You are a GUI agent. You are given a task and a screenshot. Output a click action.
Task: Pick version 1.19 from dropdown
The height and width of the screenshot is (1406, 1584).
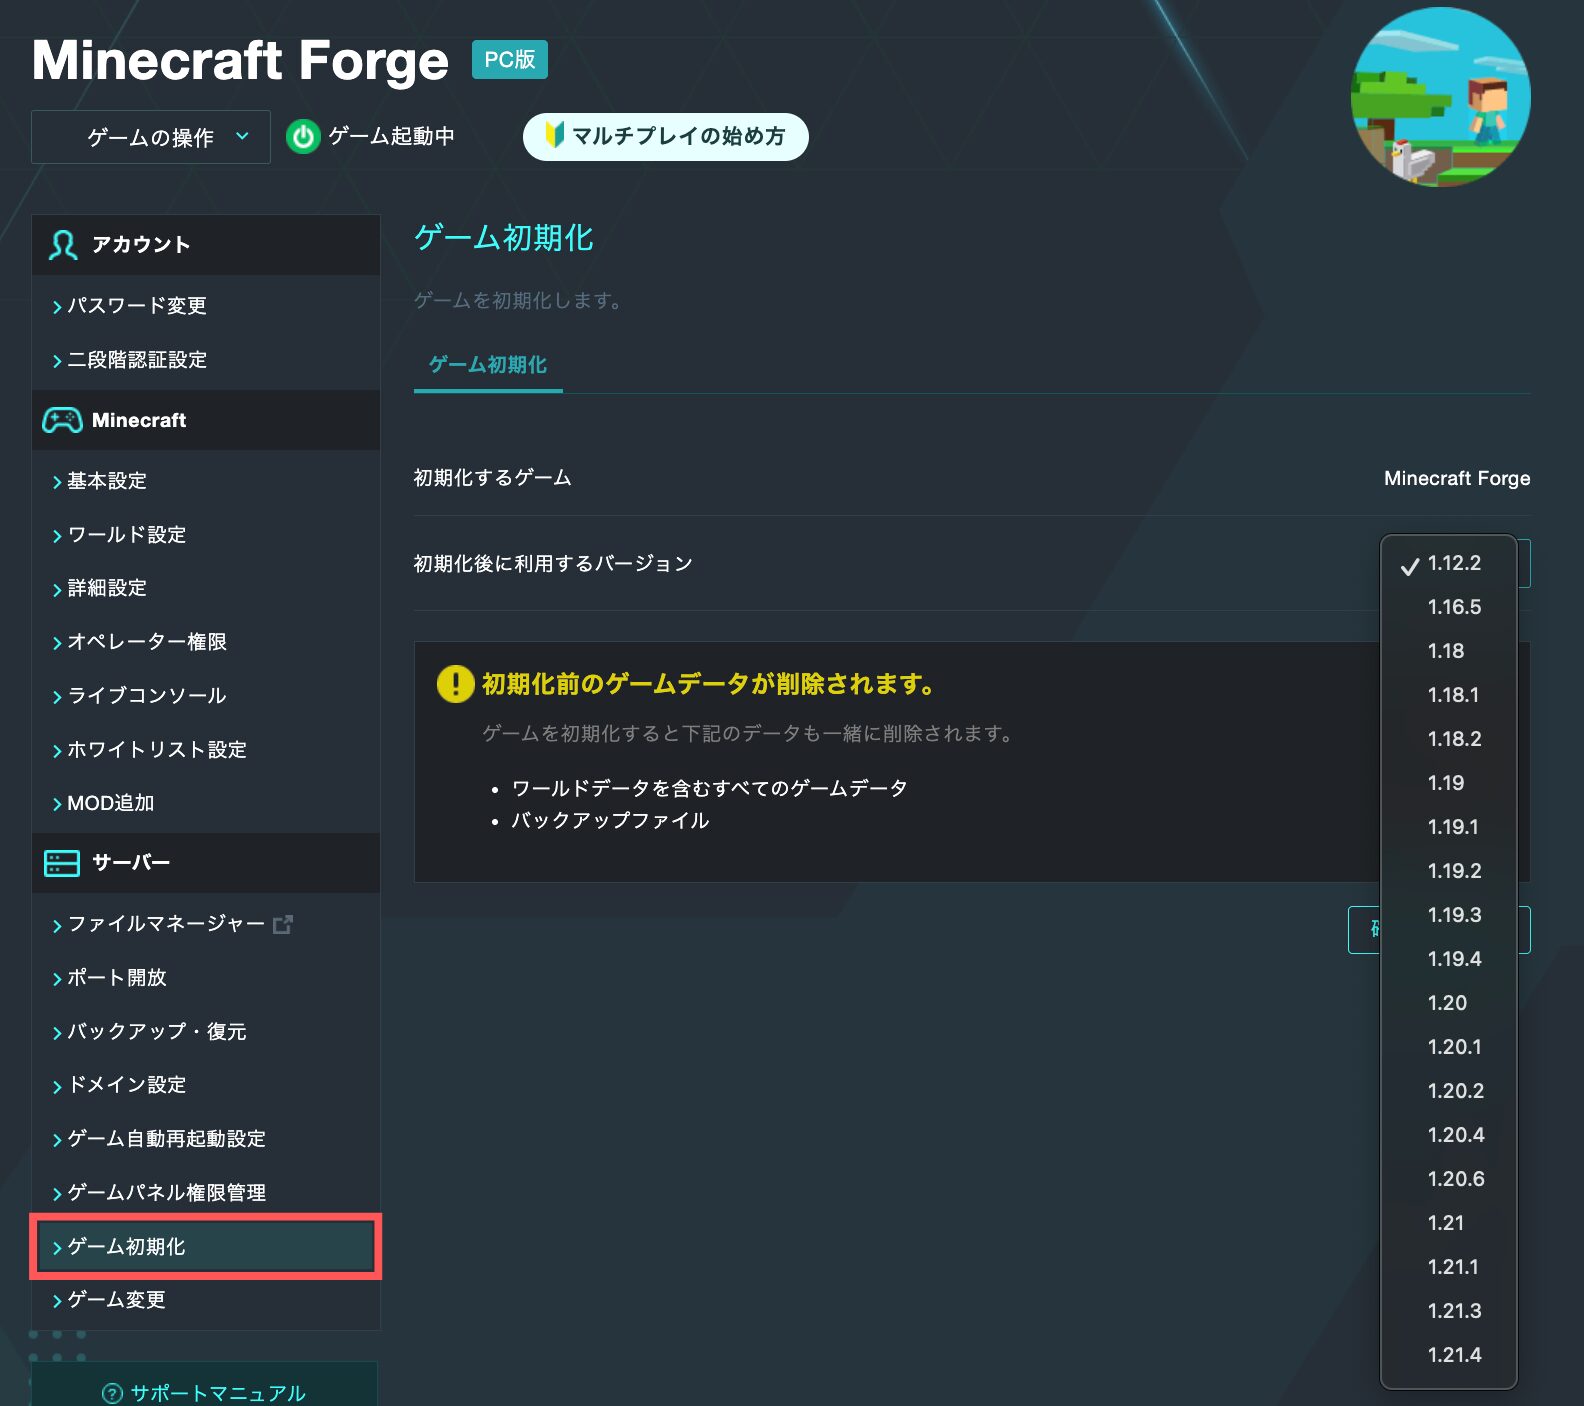[x=1449, y=783]
